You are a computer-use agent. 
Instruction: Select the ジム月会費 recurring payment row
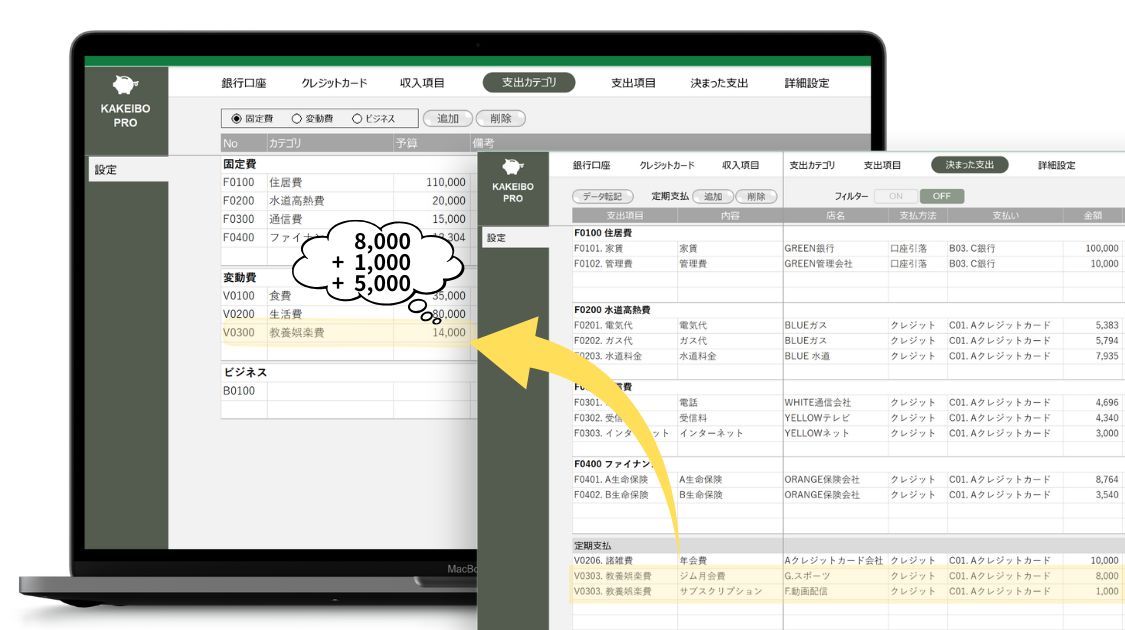[x=720, y=576]
